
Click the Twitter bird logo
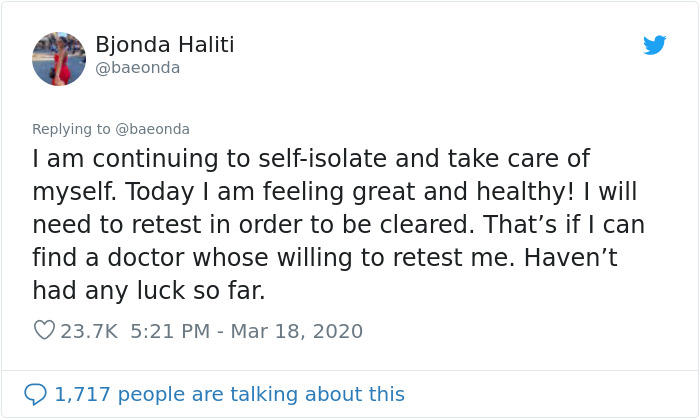[654, 45]
